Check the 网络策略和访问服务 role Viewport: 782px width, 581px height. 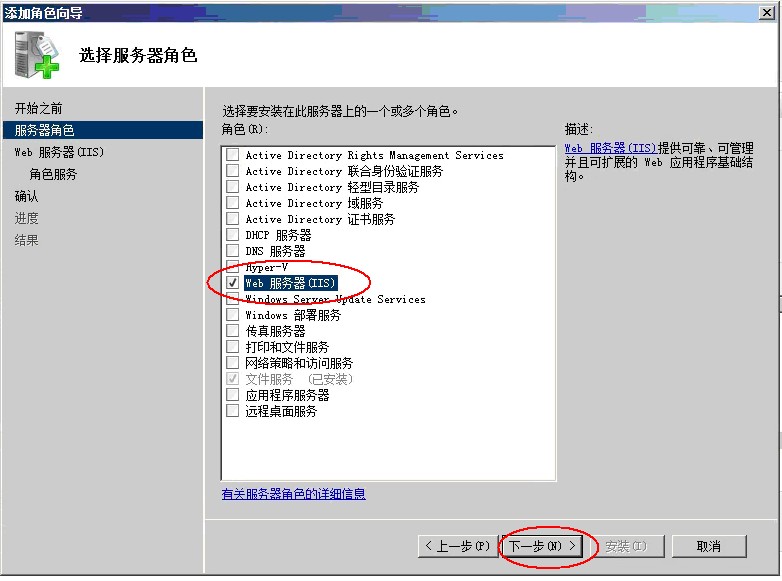point(232,363)
